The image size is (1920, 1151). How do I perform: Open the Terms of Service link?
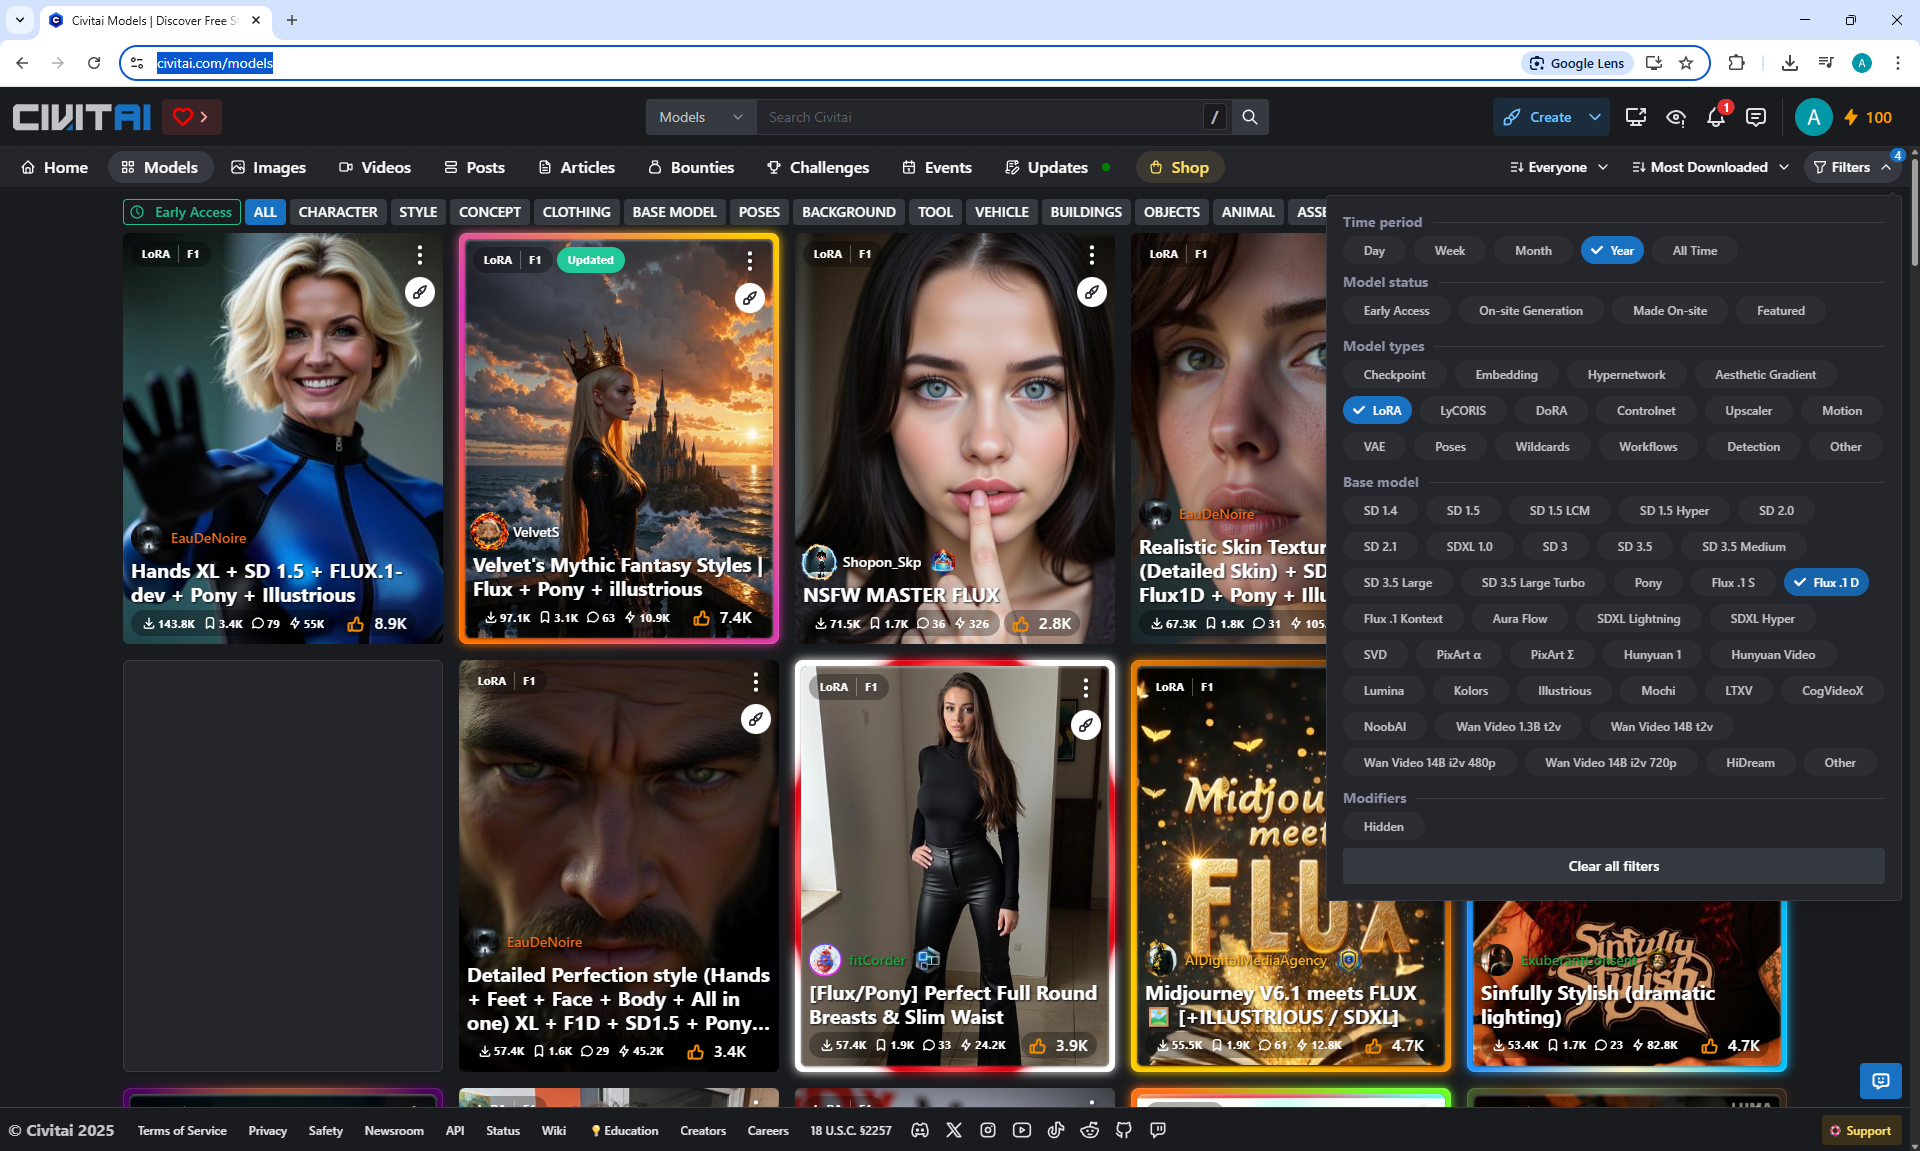click(182, 1131)
